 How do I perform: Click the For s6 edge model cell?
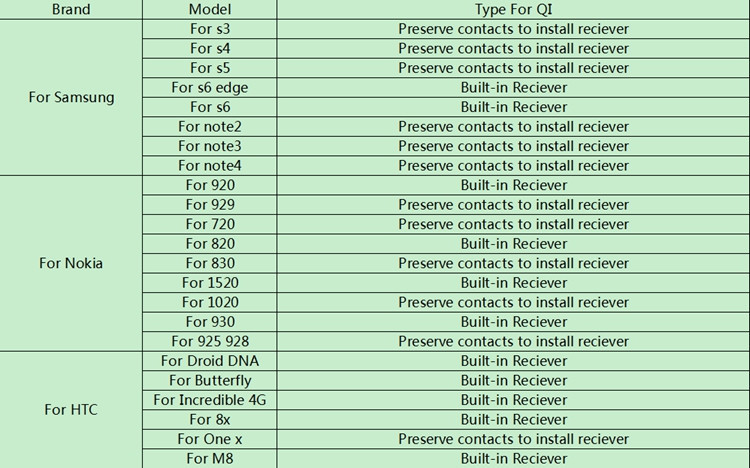pos(210,87)
